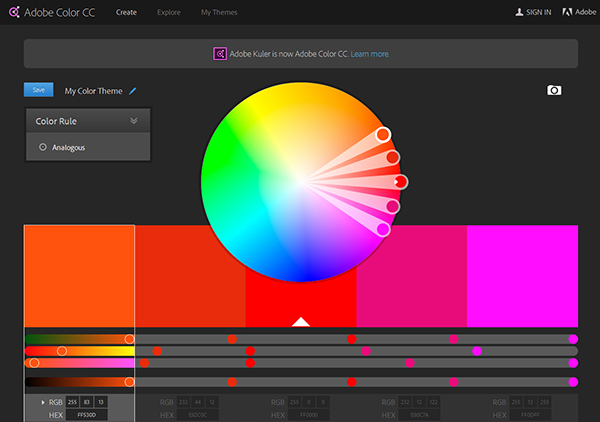The width and height of the screenshot is (600, 422).
Task: Select the Analogous color rule
Action: coord(68,147)
